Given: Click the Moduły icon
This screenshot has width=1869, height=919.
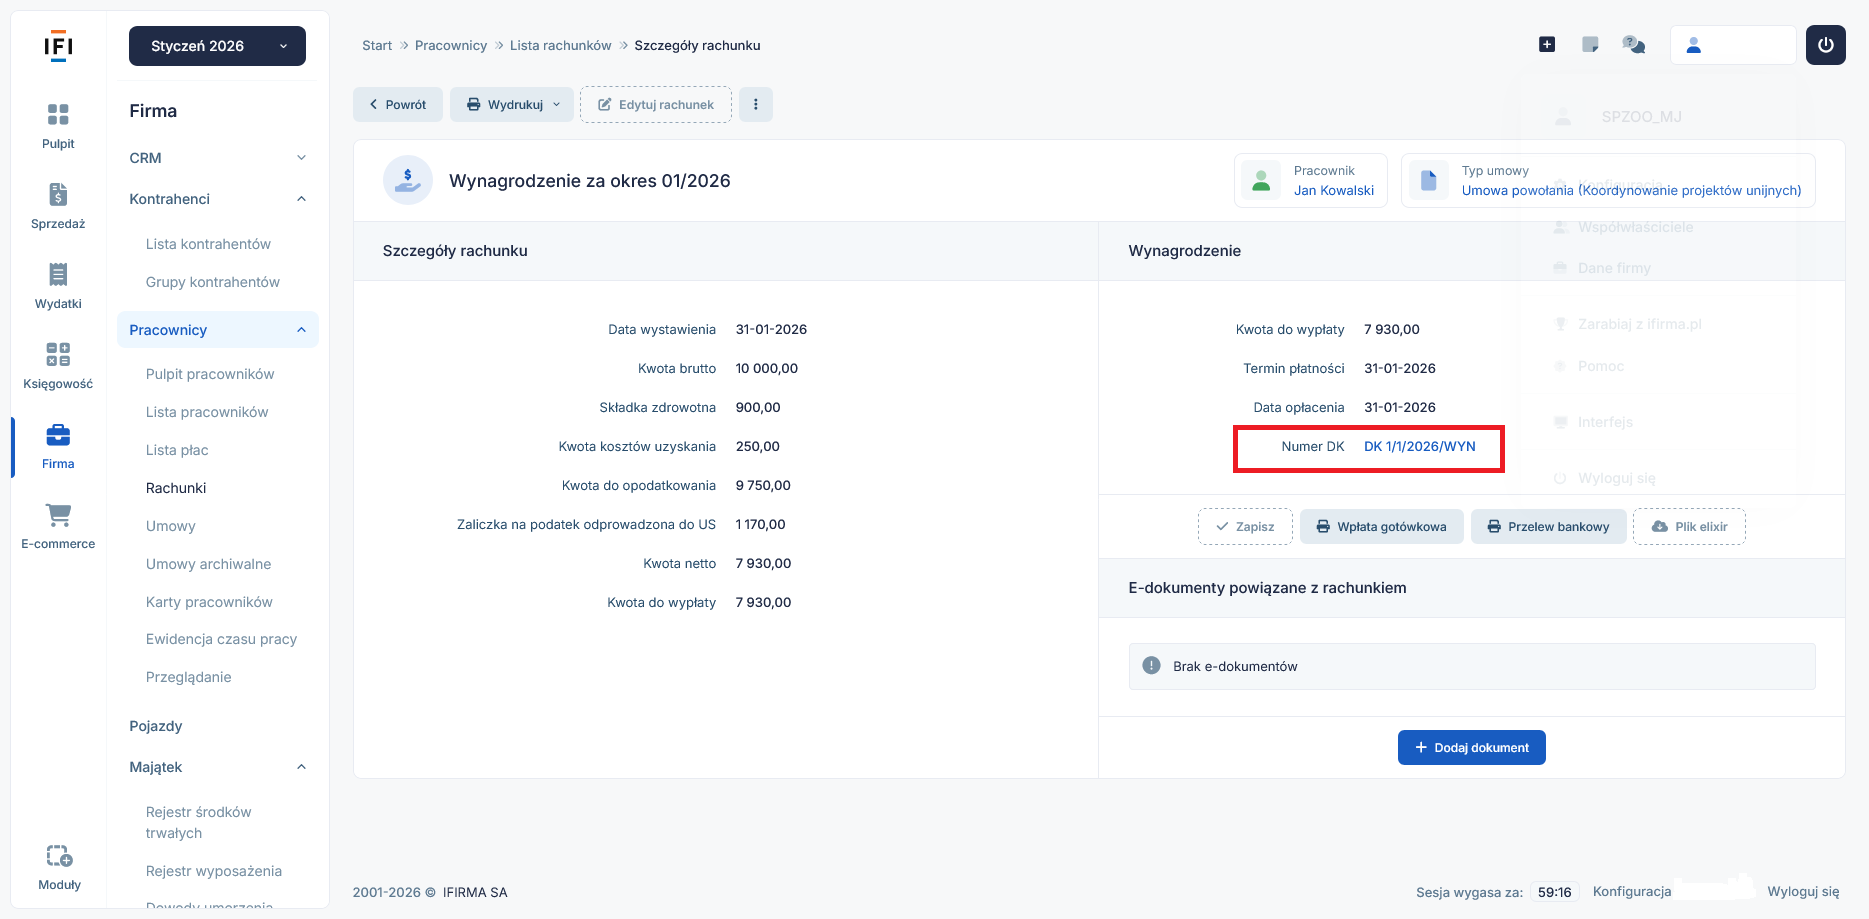Looking at the screenshot, I should pyautogui.click(x=59, y=857).
